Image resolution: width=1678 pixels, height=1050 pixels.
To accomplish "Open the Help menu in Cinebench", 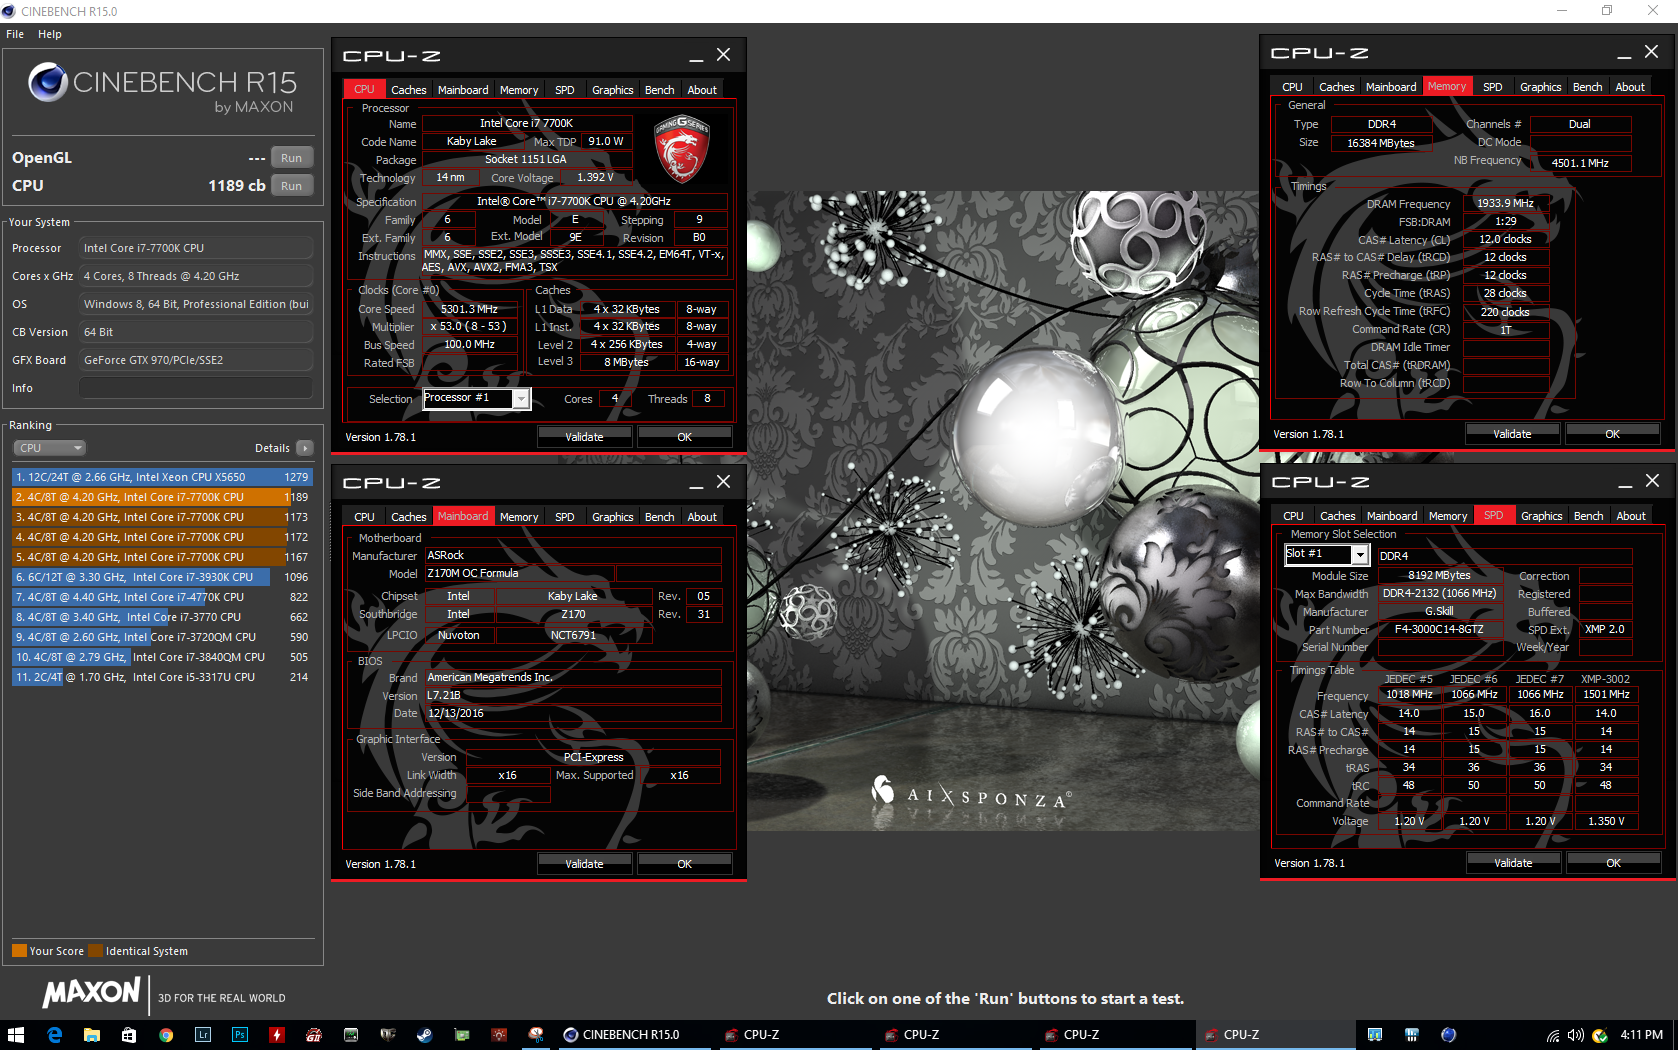I will 50,34.
